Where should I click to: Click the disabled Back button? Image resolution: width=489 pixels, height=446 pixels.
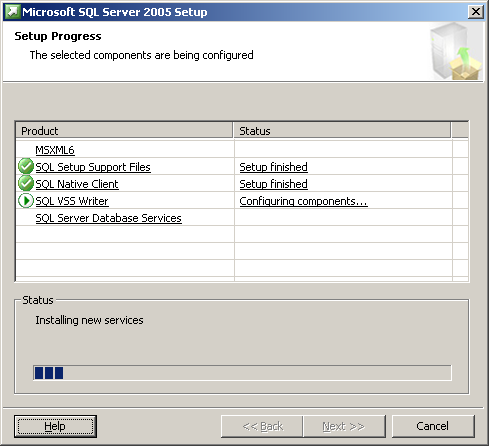coord(262,426)
